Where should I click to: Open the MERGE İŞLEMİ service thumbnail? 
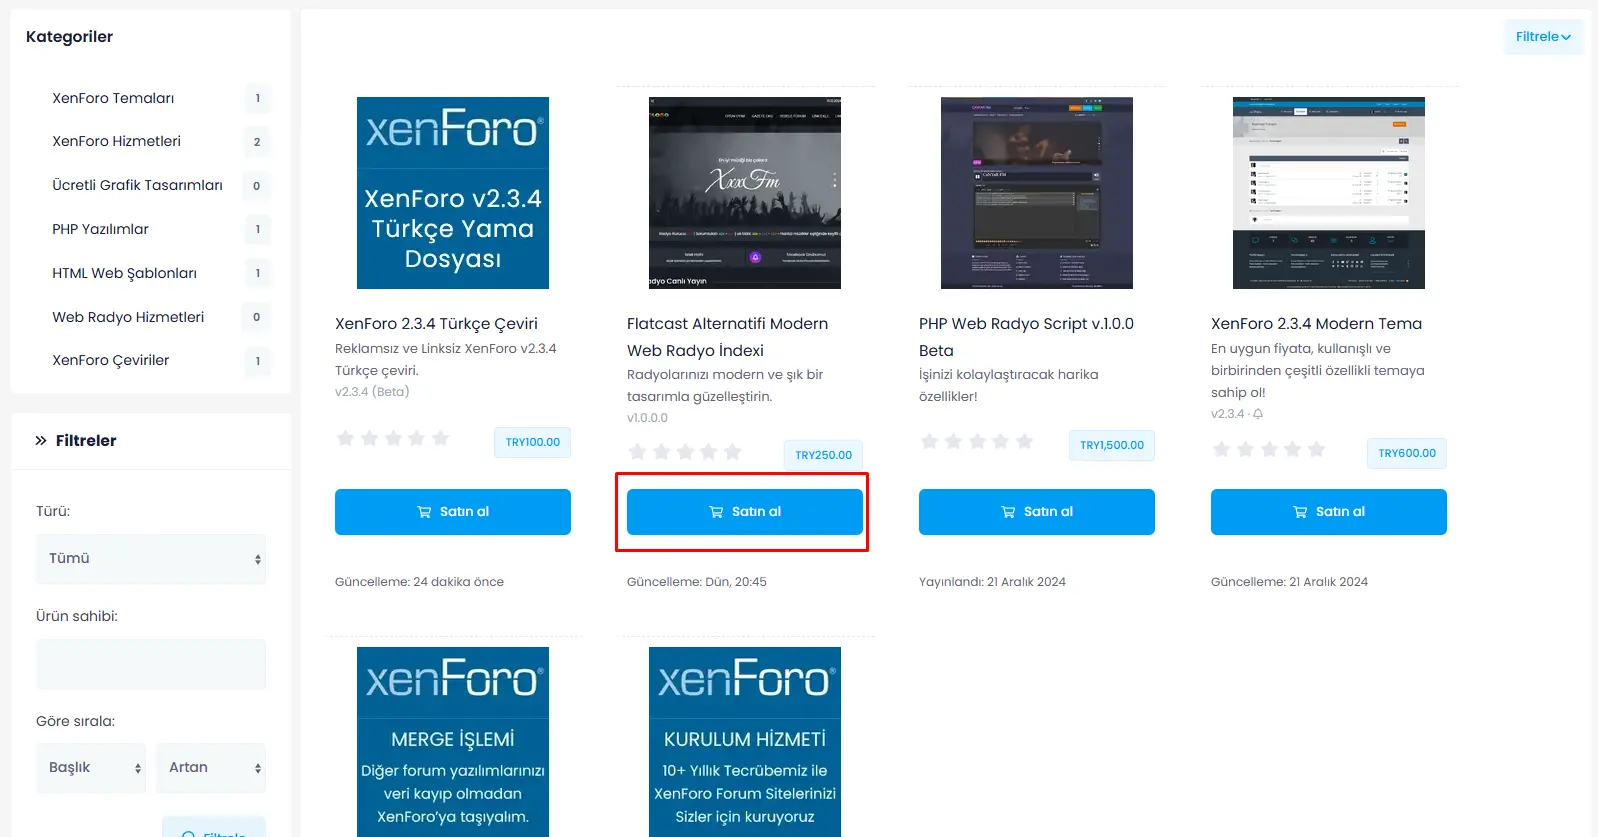click(453, 742)
